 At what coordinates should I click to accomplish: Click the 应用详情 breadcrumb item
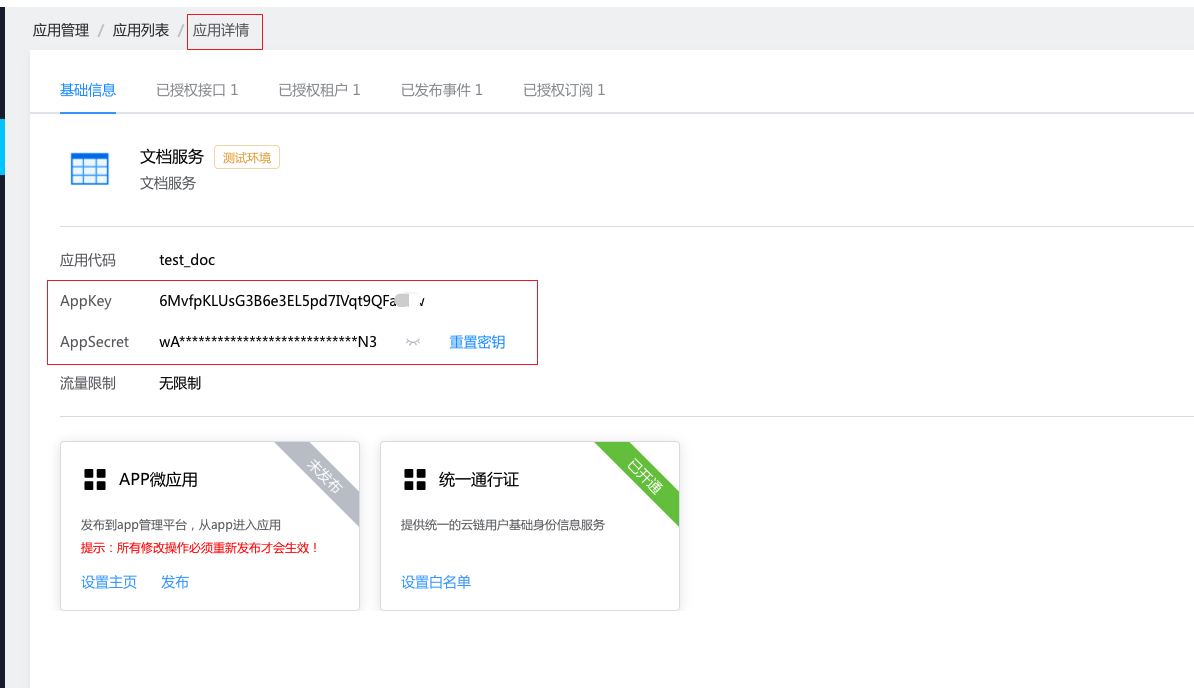pos(221,30)
